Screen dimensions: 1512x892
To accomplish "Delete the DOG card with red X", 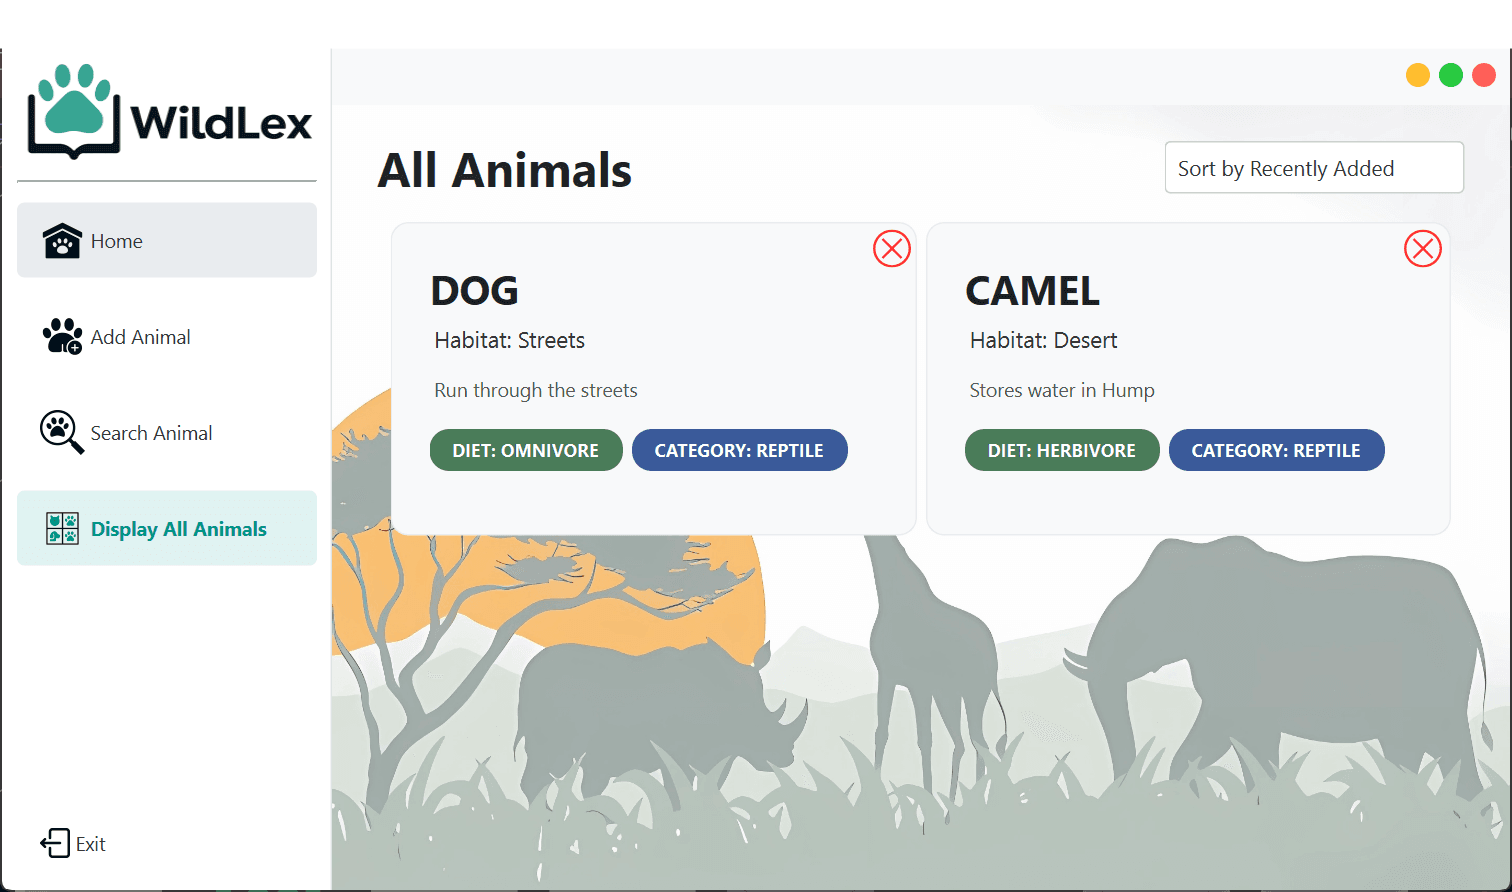I will (x=892, y=248).
